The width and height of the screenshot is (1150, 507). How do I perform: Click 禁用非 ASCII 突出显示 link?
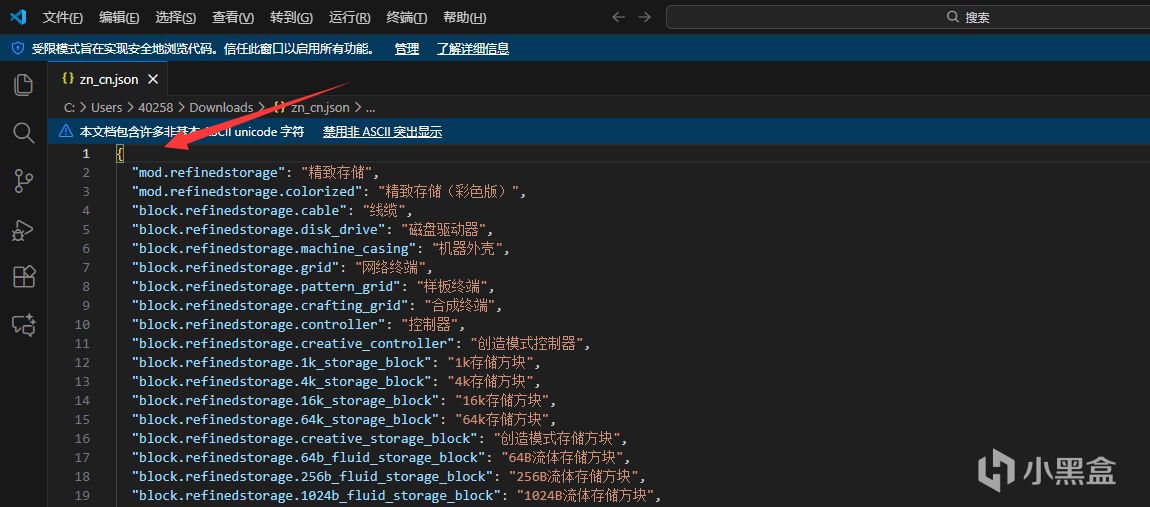click(382, 132)
